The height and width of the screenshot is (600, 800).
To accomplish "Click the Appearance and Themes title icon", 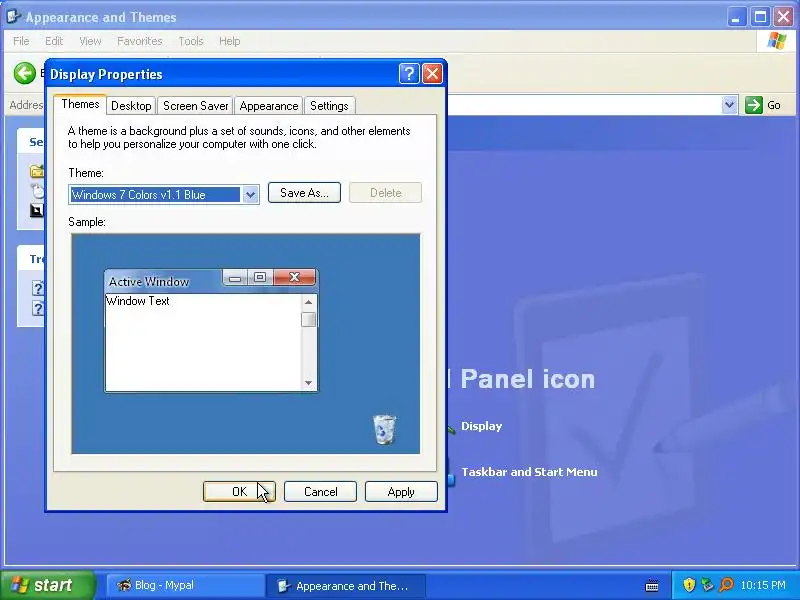I will 13,16.
